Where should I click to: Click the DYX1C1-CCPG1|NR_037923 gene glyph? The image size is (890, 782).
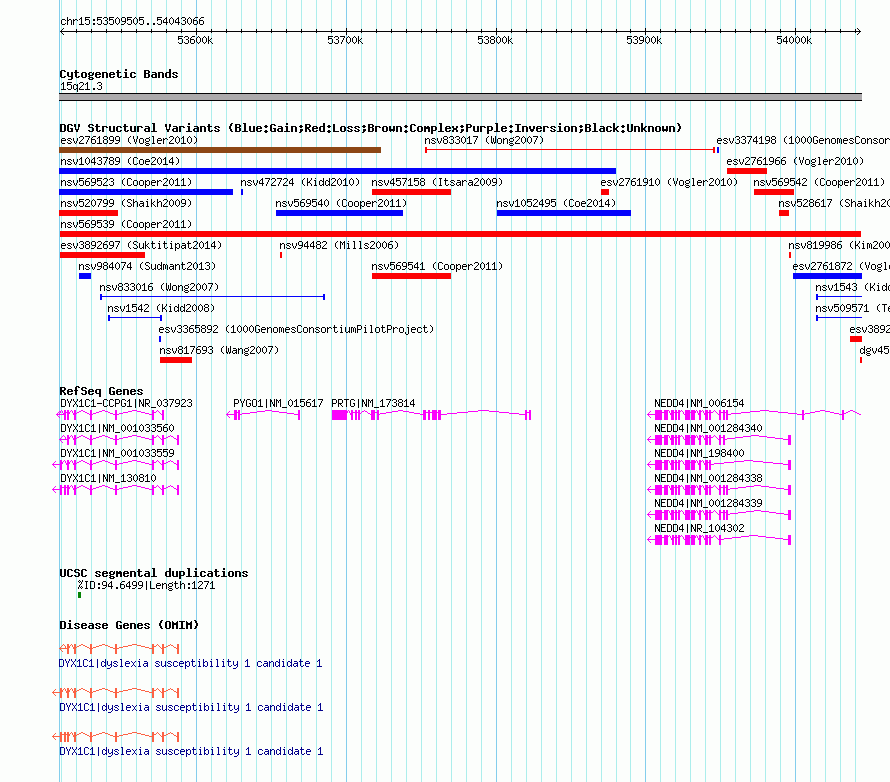point(111,415)
